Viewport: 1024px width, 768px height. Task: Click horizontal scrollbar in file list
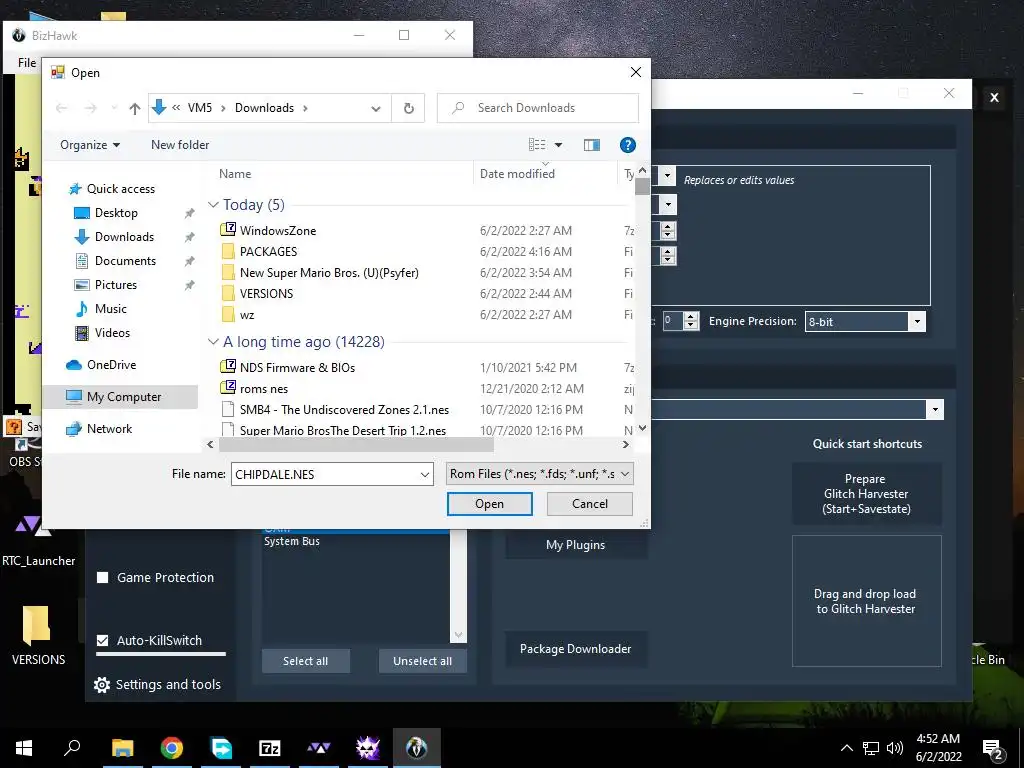coord(356,445)
